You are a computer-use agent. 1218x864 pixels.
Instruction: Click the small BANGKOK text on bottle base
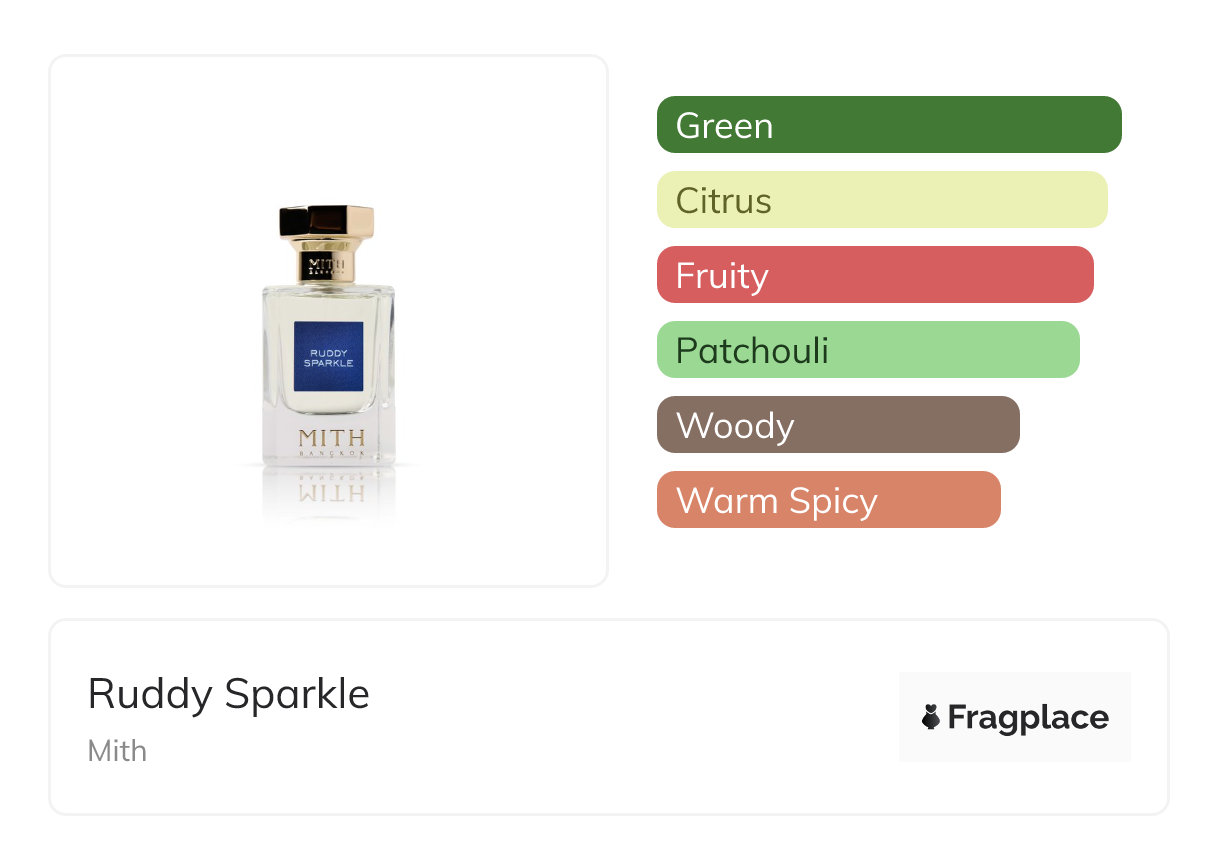click(x=331, y=453)
